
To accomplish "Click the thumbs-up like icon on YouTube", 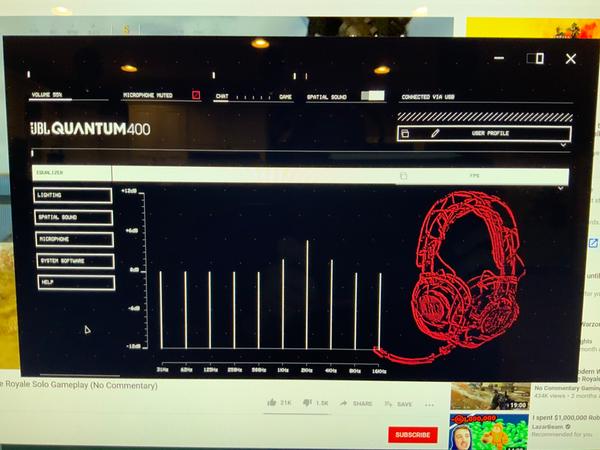I will pyautogui.click(x=272, y=402).
